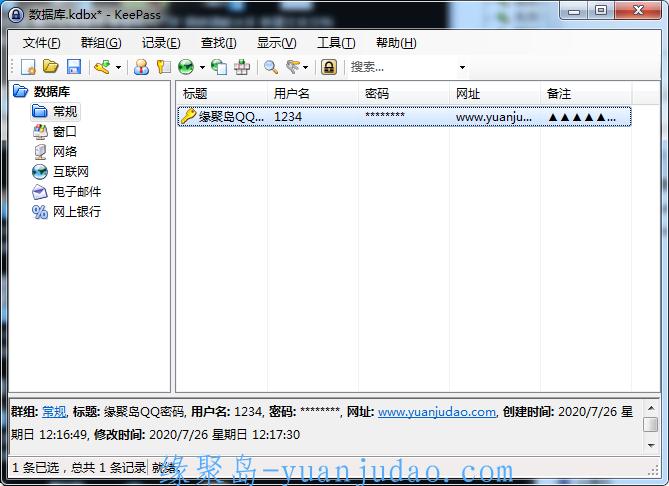Expand the dropdown arrow next to the globe icon
669x486 pixels.
click(x=202, y=68)
